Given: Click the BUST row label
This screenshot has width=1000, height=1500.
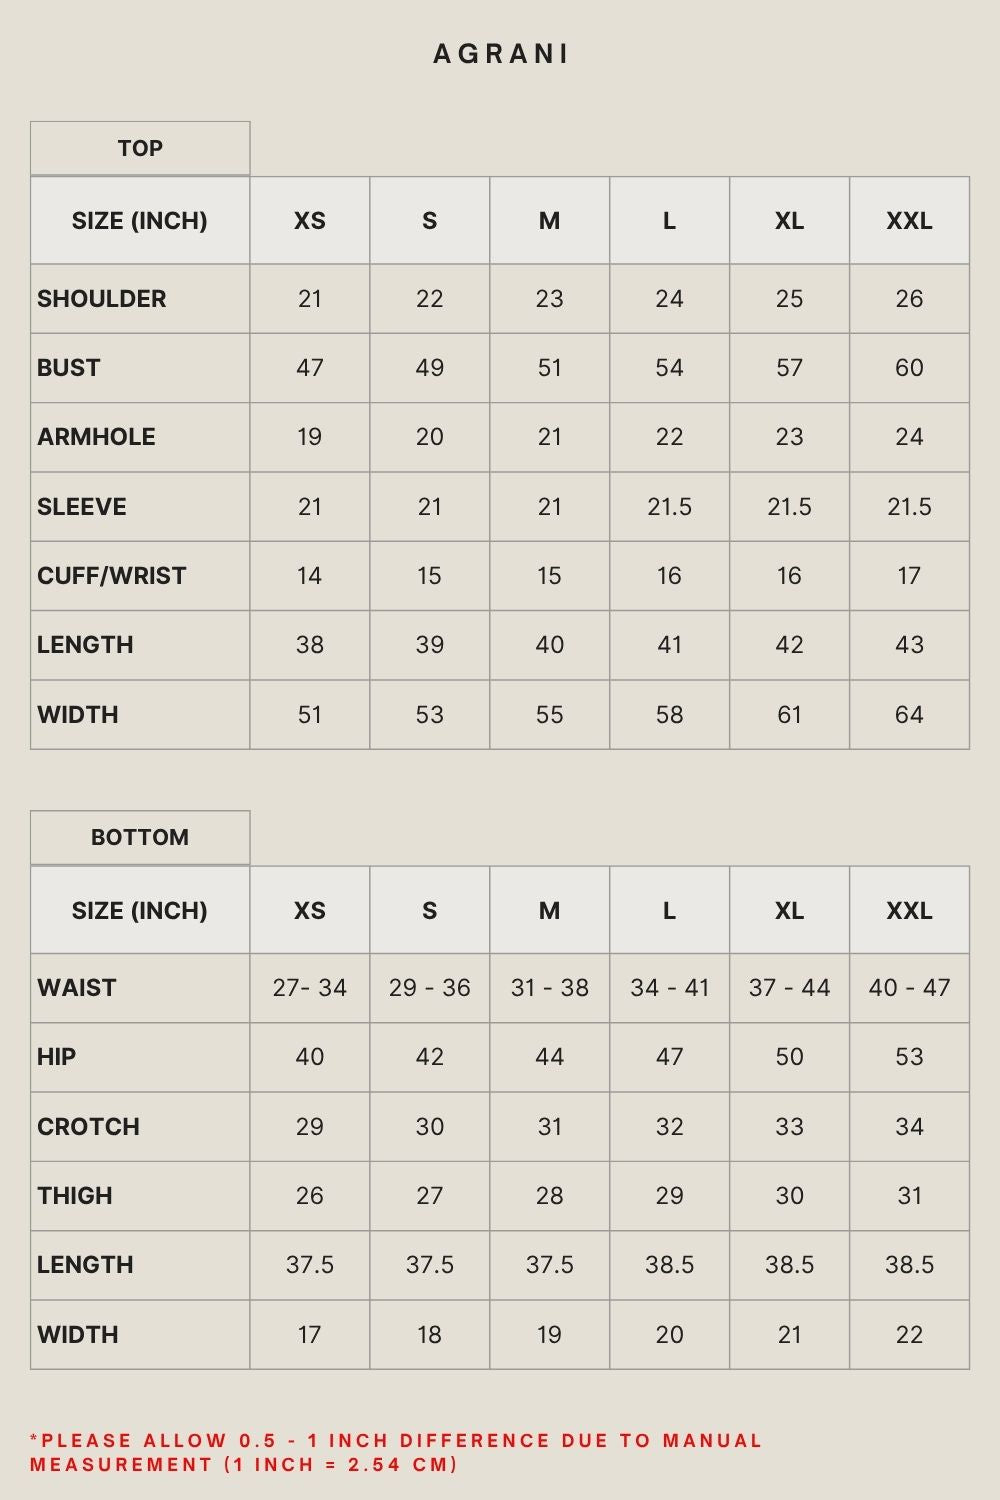Looking at the screenshot, I should click(69, 367).
